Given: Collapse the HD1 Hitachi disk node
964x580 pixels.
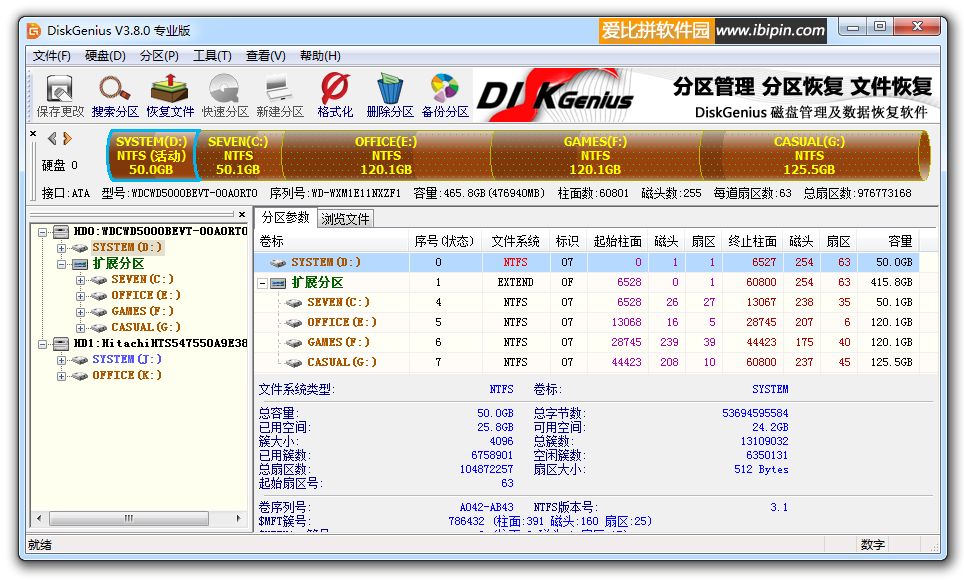Looking at the screenshot, I should (42, 344).
